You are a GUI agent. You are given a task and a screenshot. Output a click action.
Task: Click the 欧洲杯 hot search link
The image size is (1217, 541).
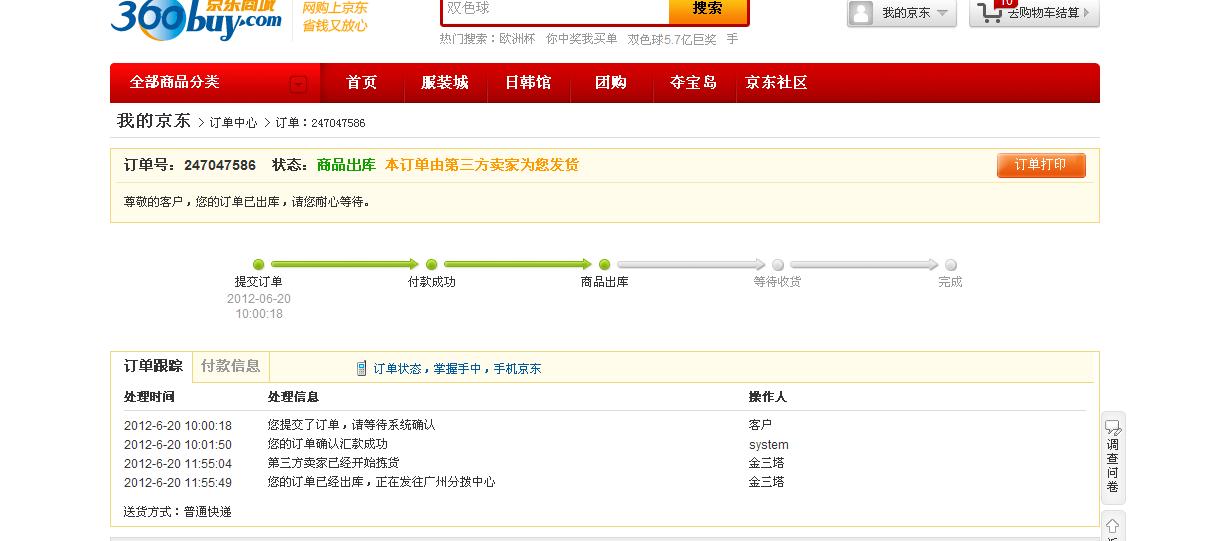pyautogui.click(x=517, y=39)
